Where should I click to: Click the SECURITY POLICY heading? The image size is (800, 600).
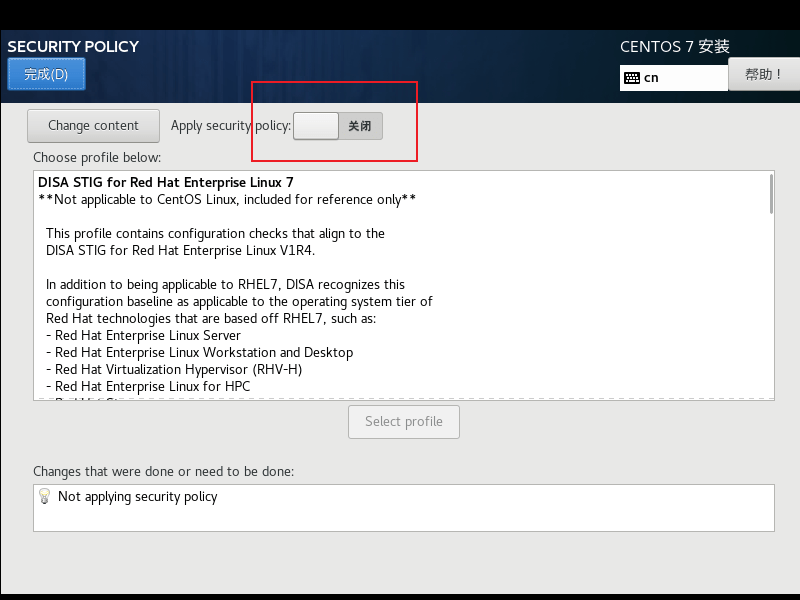click(x=73, y=46)
